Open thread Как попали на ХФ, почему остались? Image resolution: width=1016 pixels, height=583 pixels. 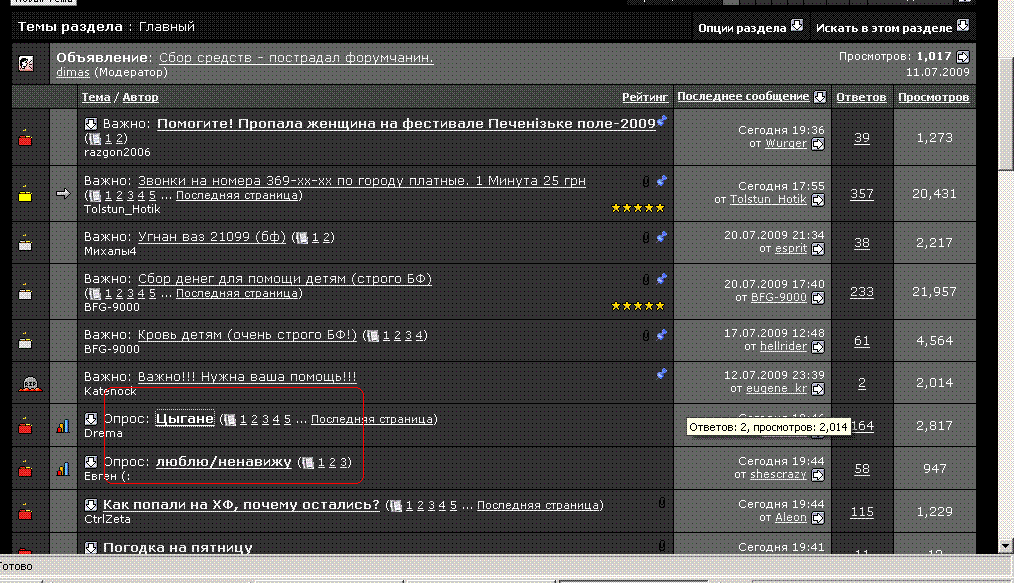(241, 505)
